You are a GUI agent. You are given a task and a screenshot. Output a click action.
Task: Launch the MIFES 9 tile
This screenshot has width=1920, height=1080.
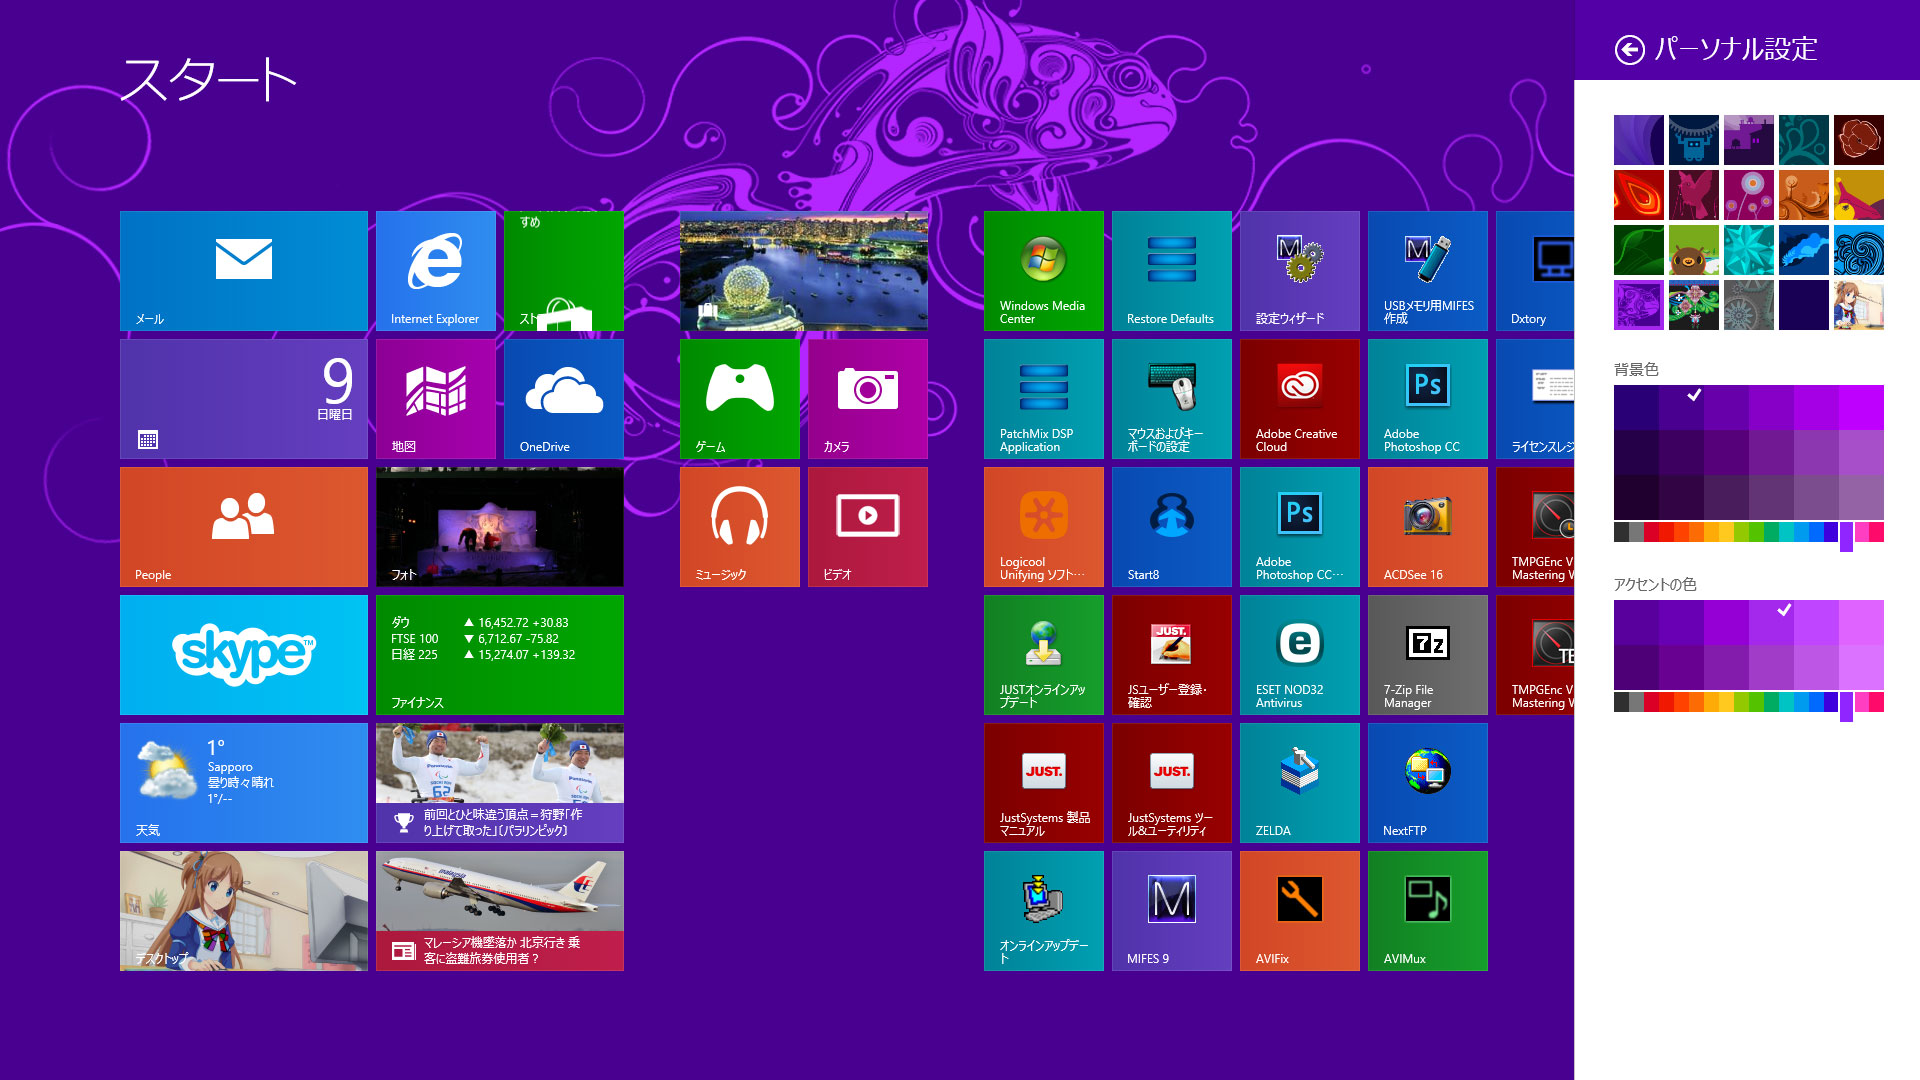(x=1172, y=911)
